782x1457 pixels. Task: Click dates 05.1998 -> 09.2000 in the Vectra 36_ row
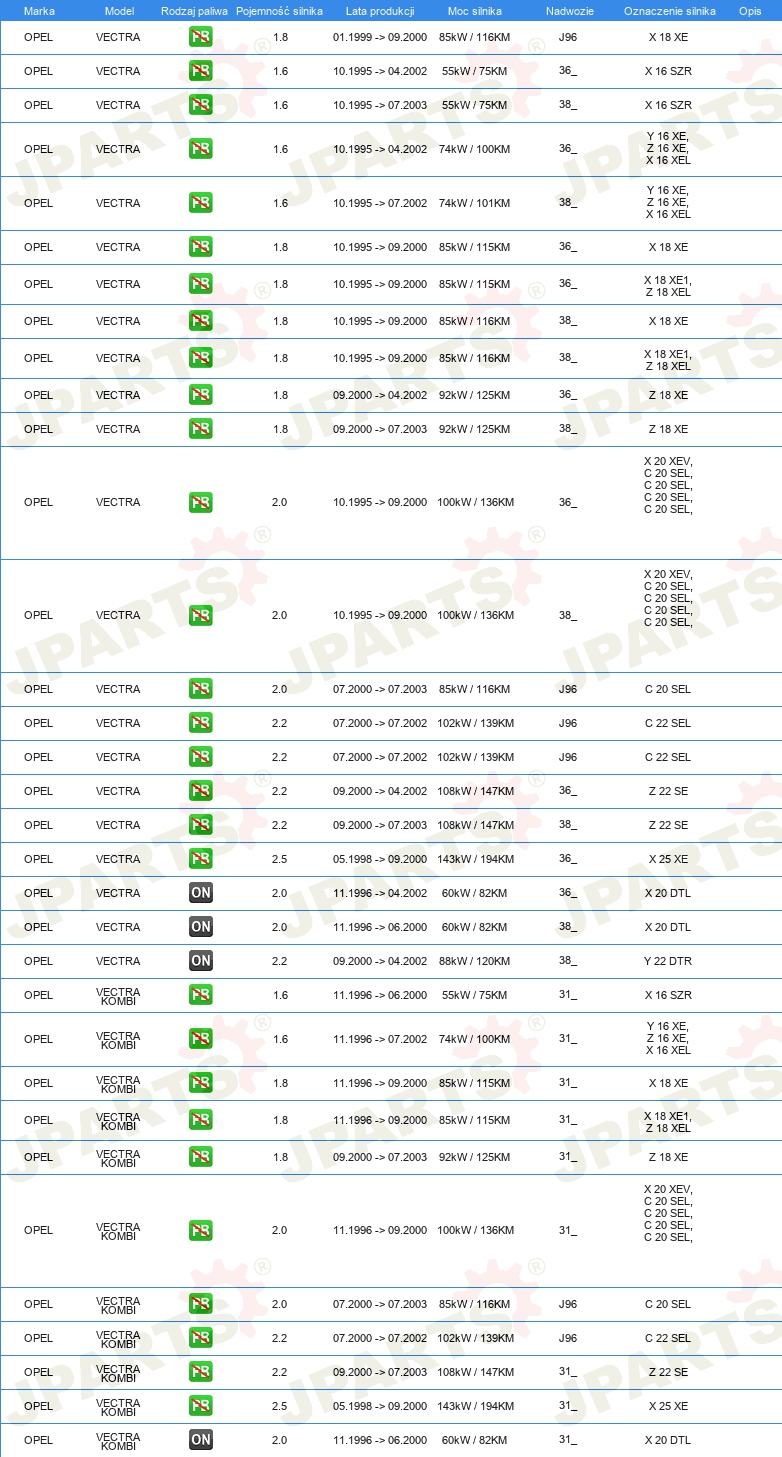[x=380, y=859]
